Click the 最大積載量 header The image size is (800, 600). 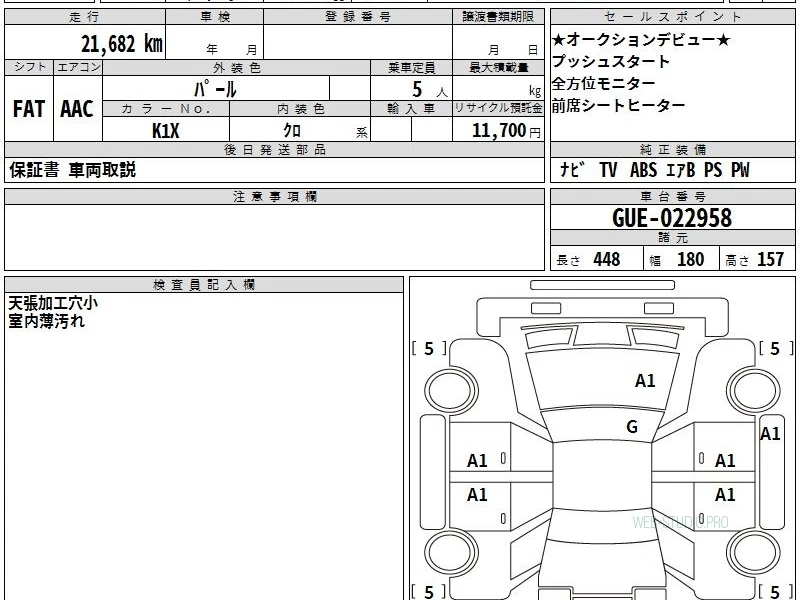pos(498,67)
